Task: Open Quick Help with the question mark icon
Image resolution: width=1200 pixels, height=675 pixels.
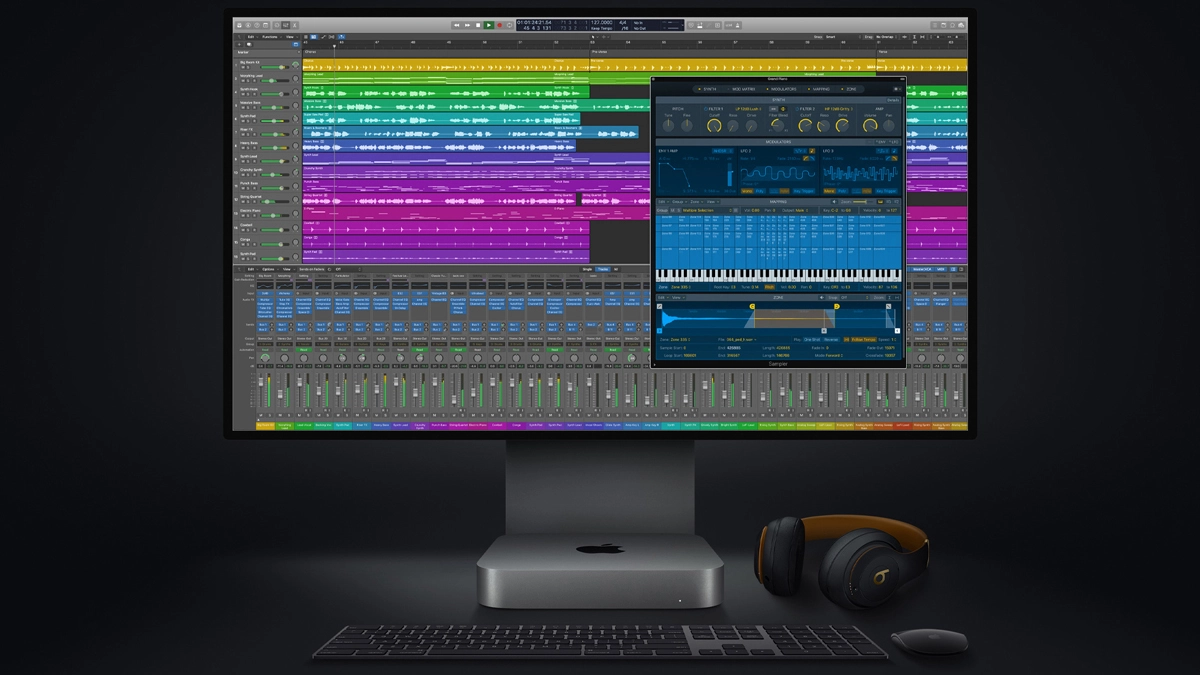Action: [x=257, y=25]
